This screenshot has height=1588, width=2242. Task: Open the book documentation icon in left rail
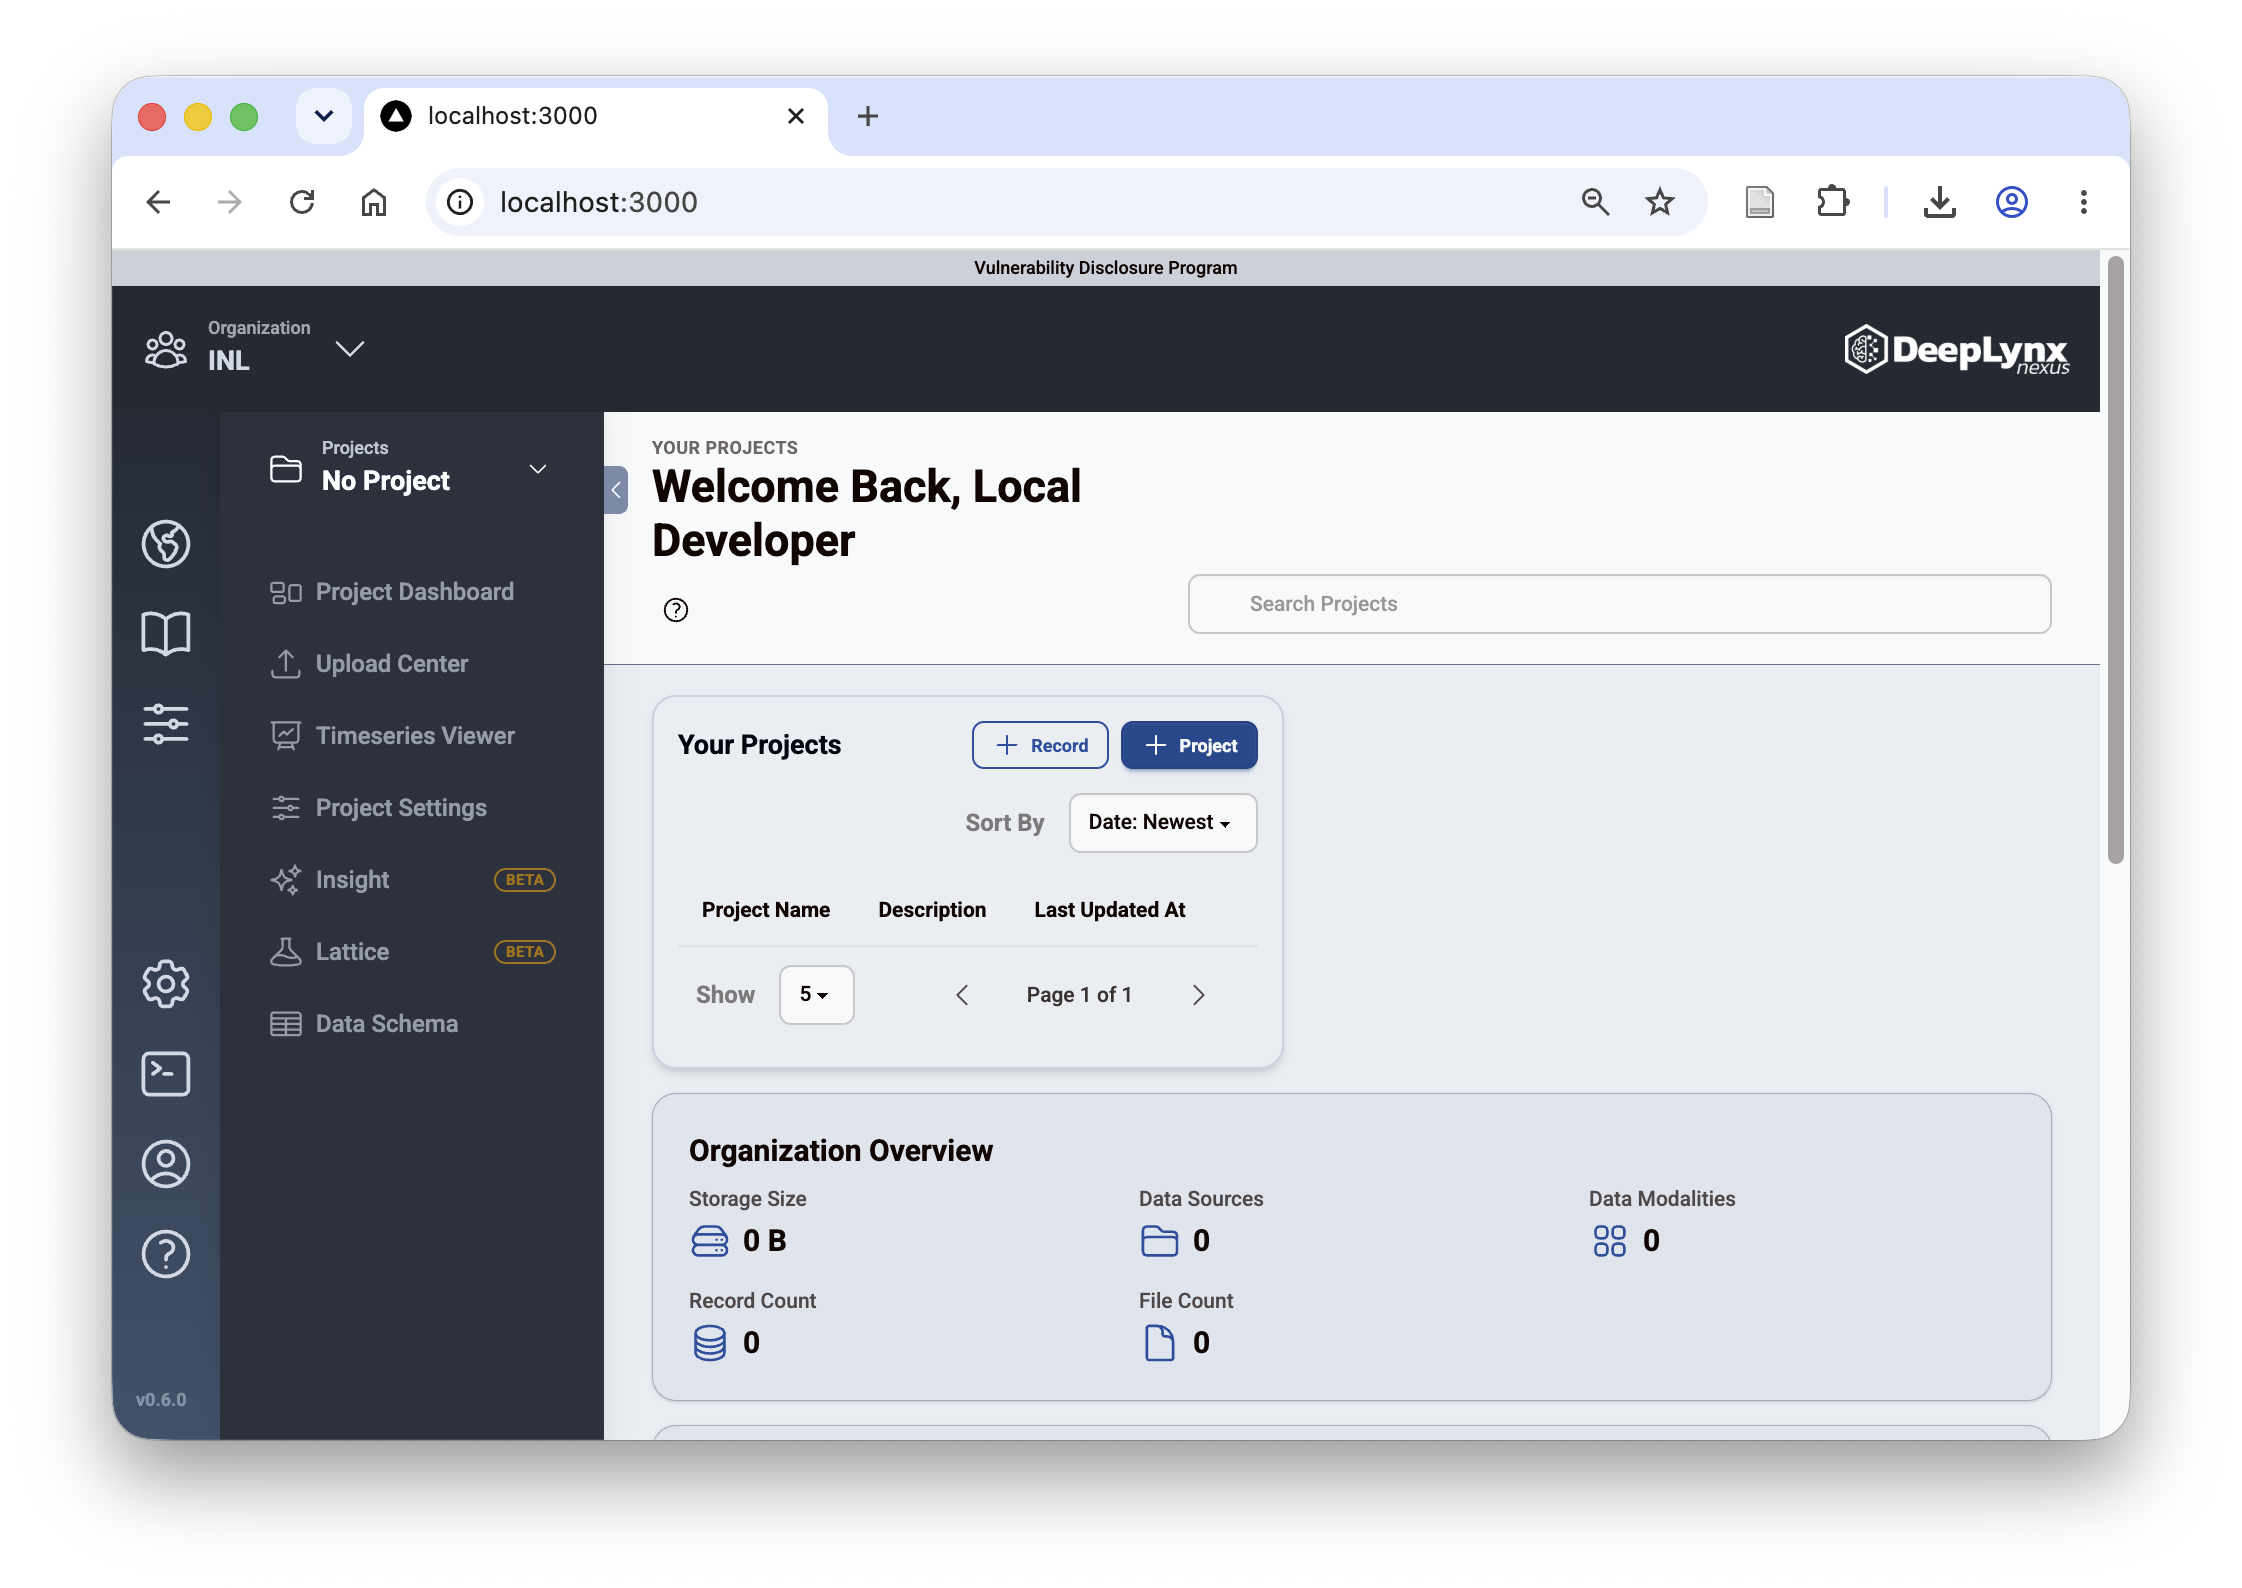tap(166, 634)
